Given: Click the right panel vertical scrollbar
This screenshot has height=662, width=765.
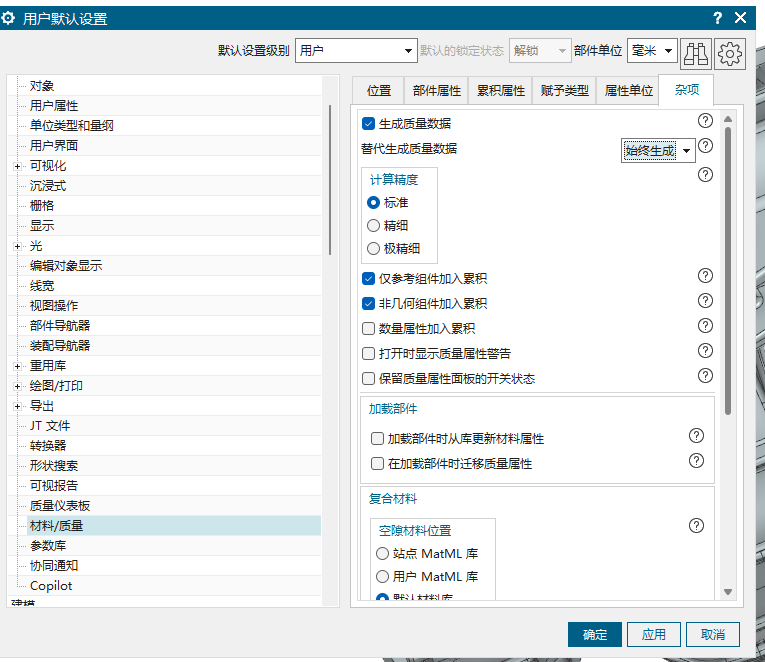Looking at the screenshot, I should (728, 270).
